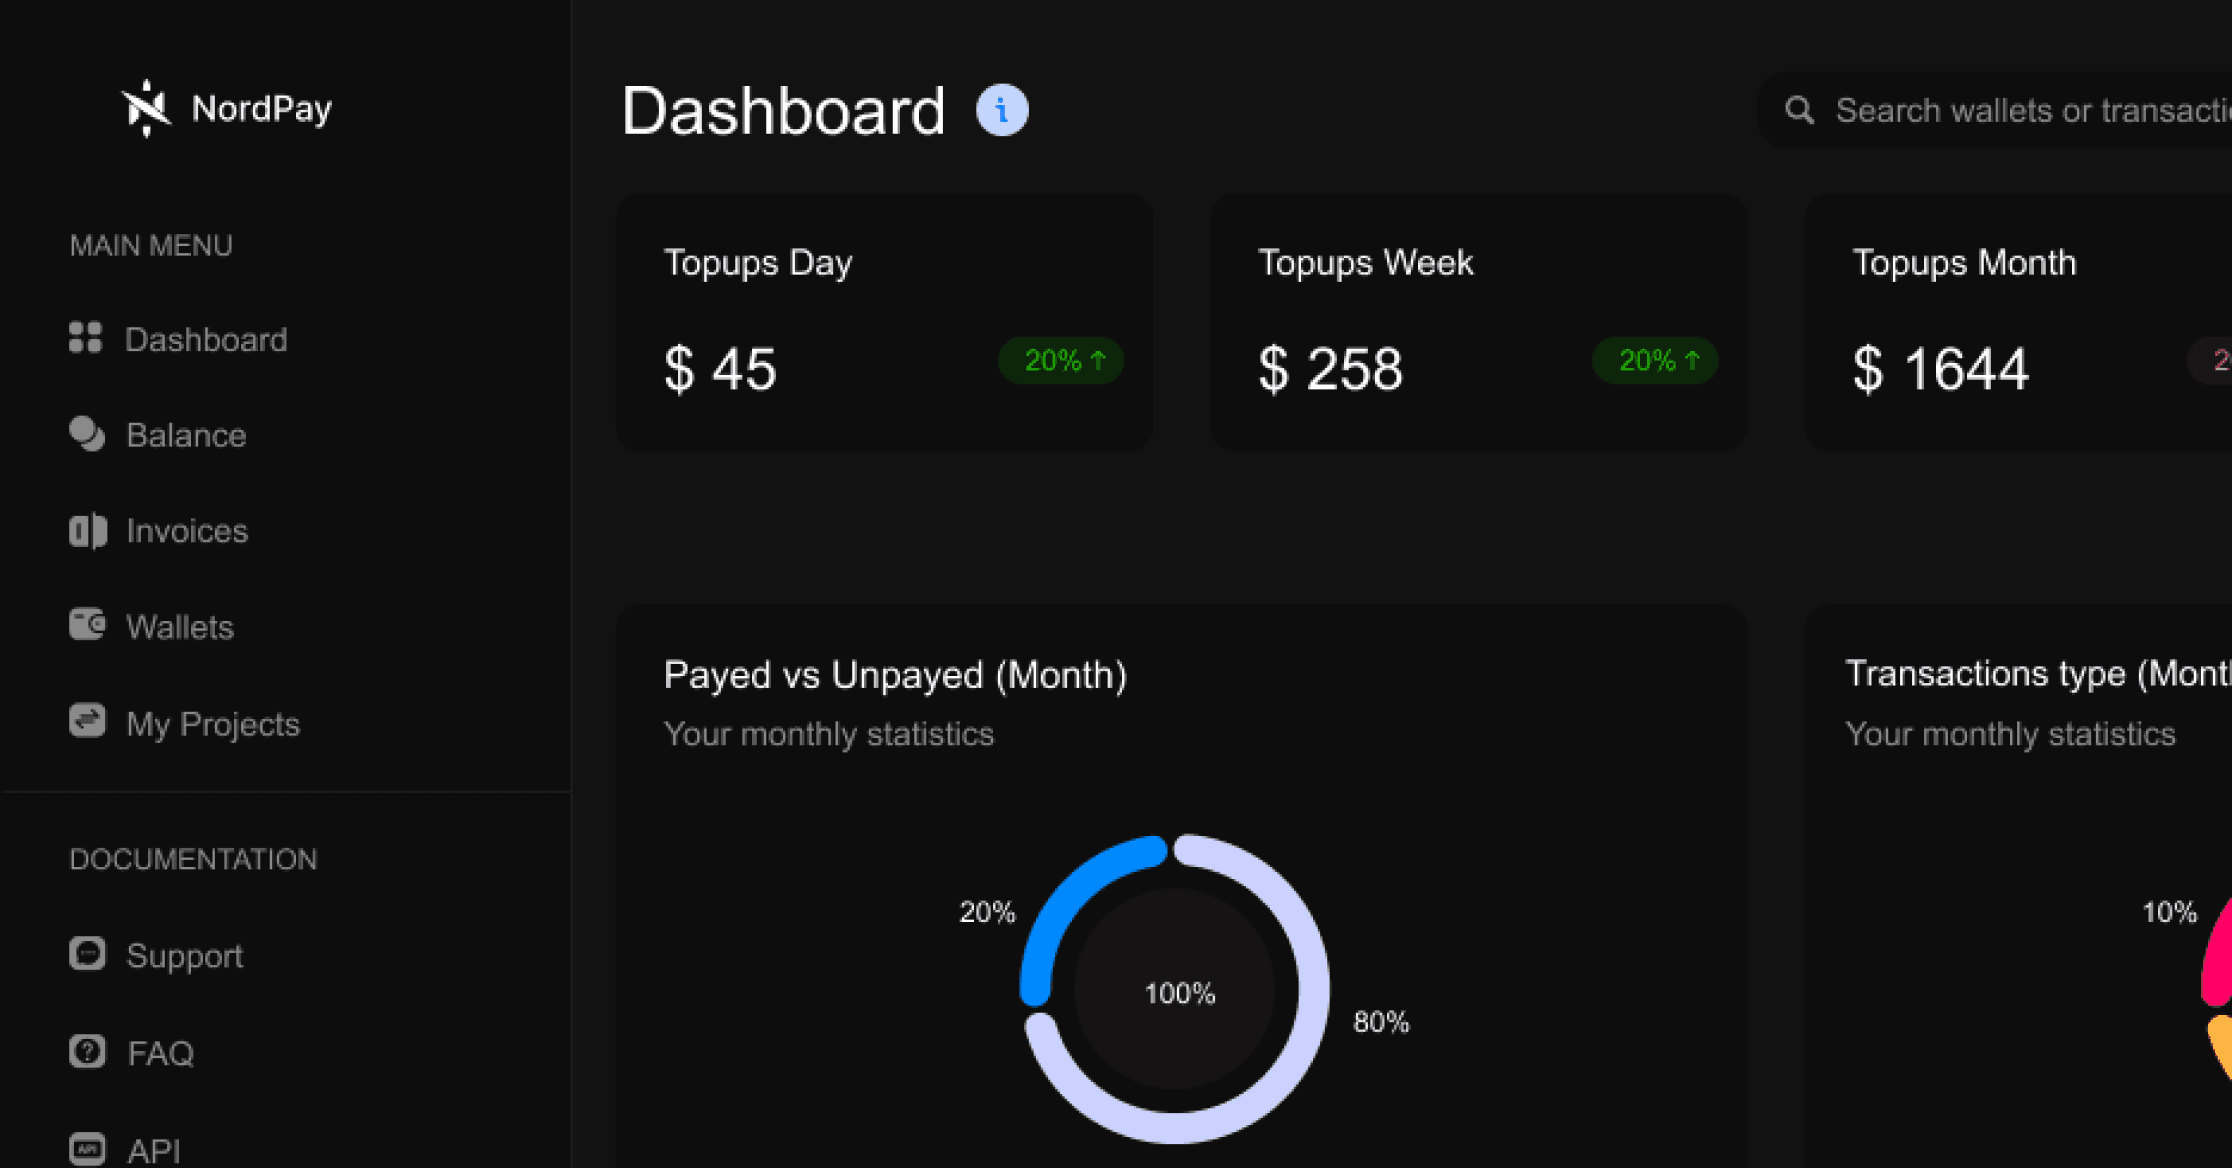Click the NordPay logo icon

[x=146, y=108]
